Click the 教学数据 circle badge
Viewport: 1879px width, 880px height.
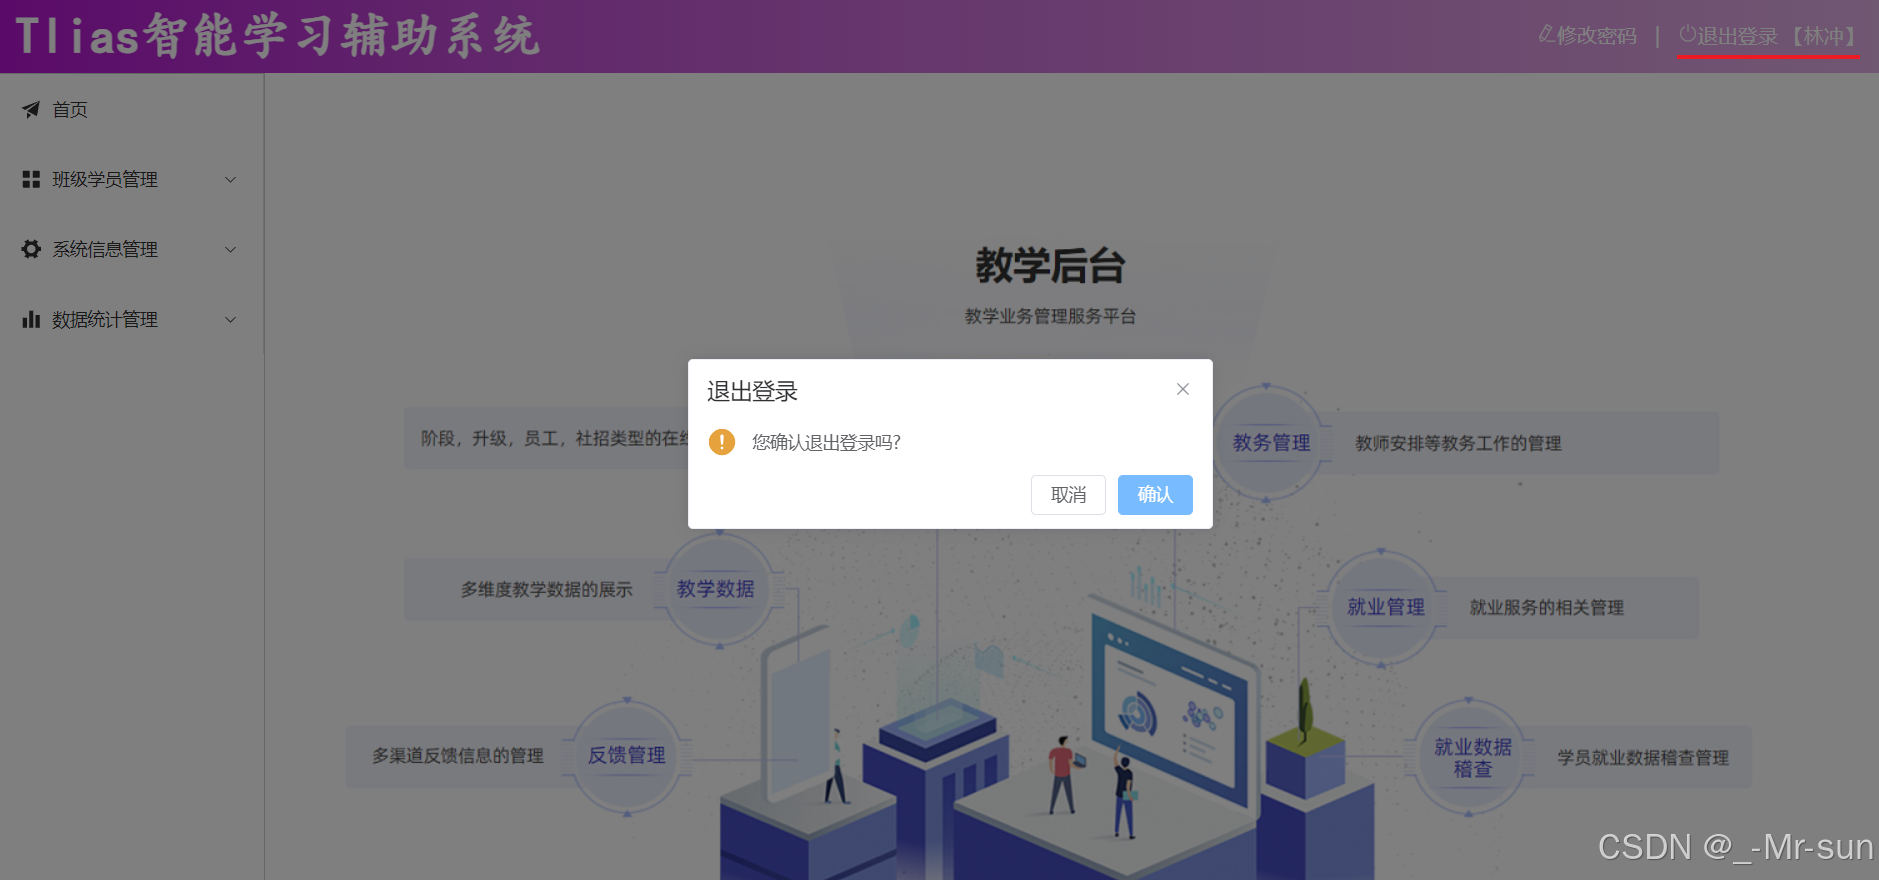pyautogui.click(x=716, y=590)
